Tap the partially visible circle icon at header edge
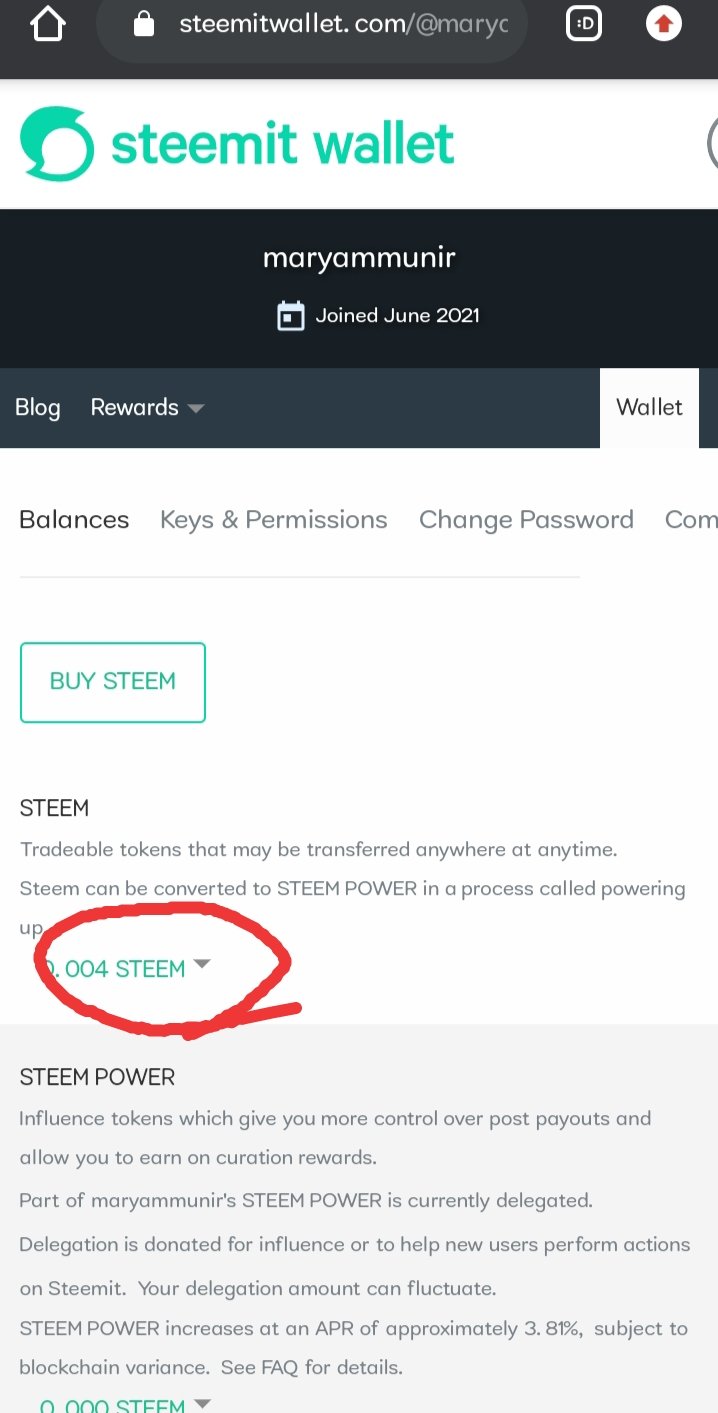The width and height of the screenshot is (718, 1413). click(712, 145)
